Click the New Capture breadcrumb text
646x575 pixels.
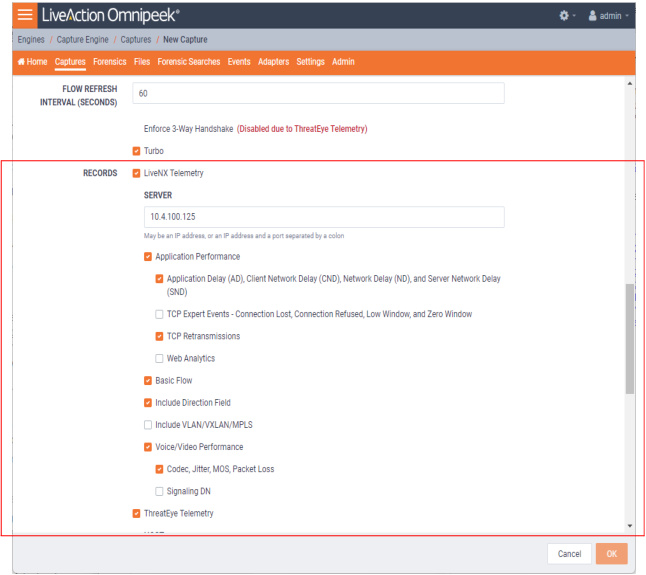[185, 40]
